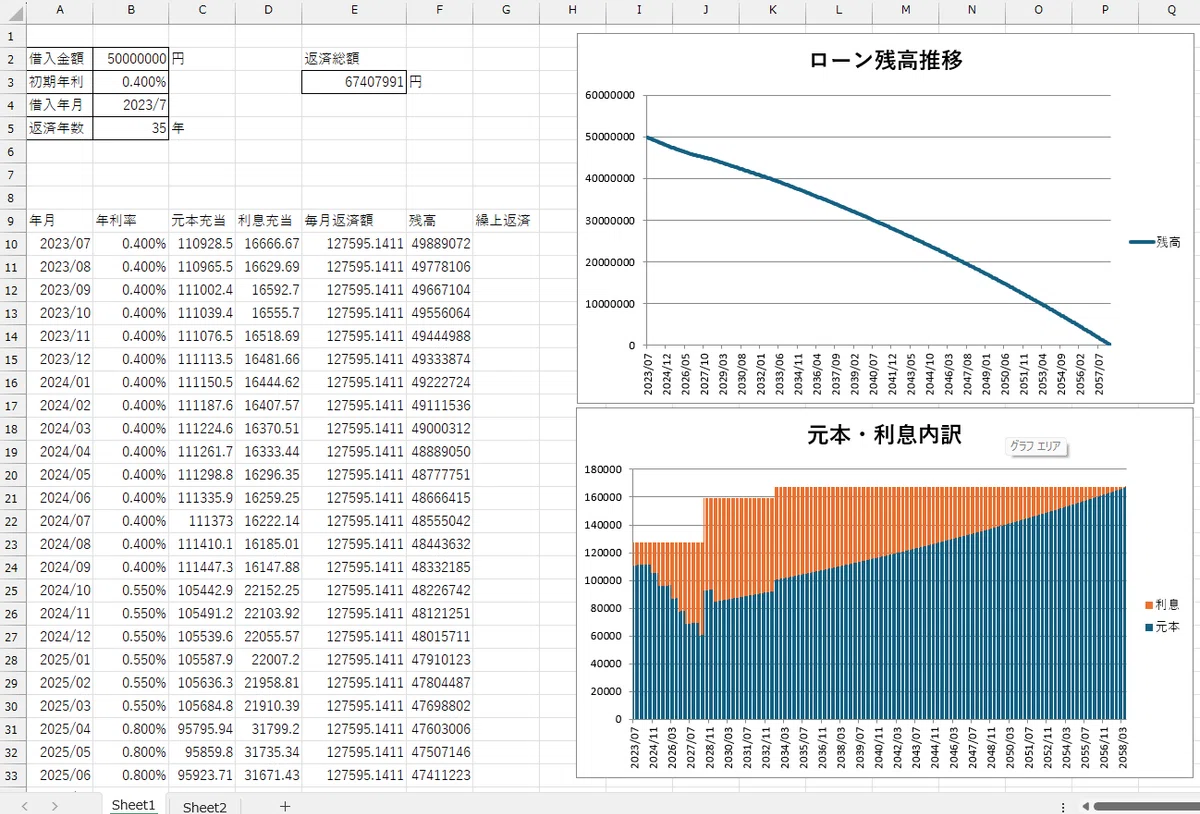Select the balance cell 48226742
The width and height of the screenshot is (1200, 814).
[x=439, y=590]
